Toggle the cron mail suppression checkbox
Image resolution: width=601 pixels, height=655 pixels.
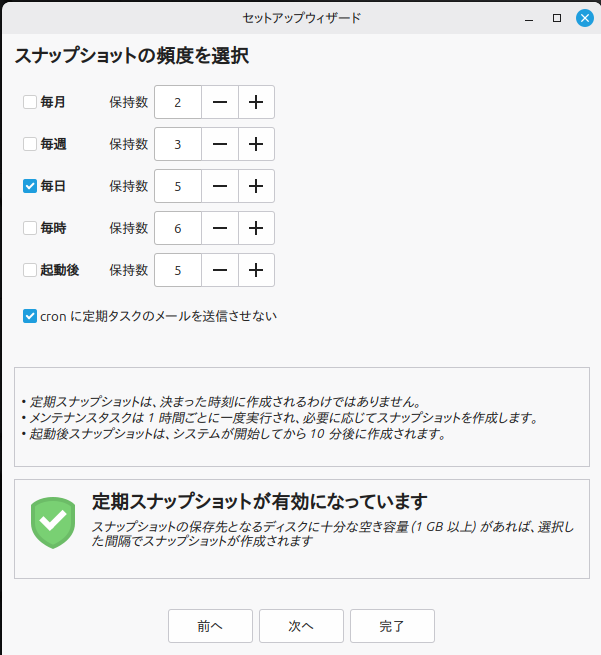(x=30, y=316)
